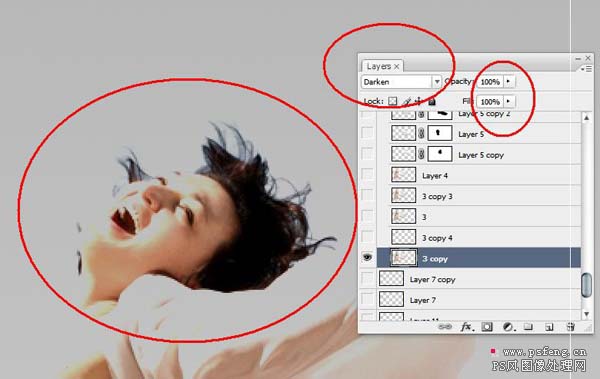600x379 pixels.
Task: Hide the 3 copy layer
Action: (x=367, y=257)
